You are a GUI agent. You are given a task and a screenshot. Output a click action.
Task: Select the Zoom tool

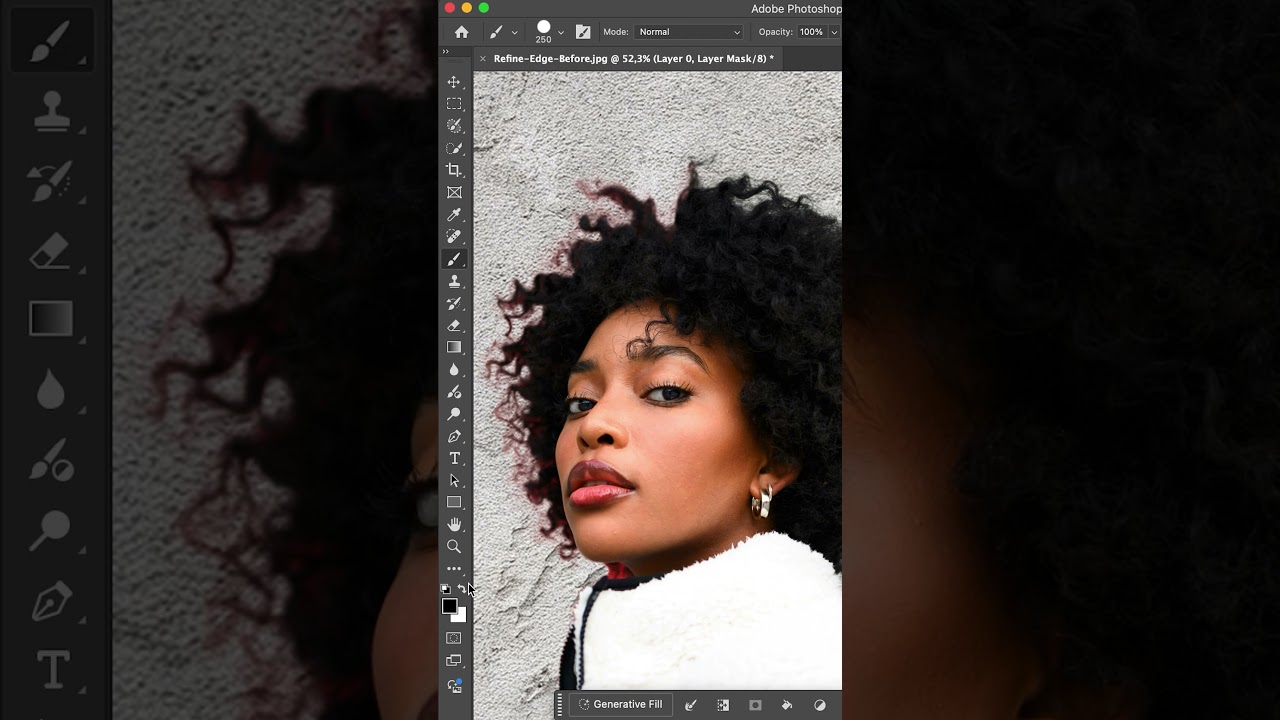click(454, 546)
